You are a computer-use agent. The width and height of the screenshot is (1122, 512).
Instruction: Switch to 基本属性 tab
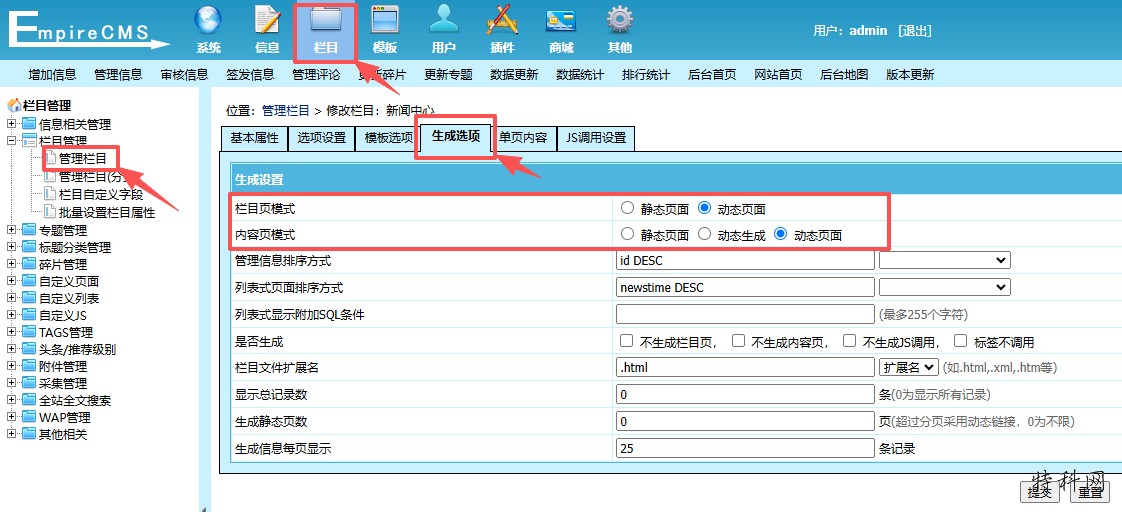[x=254, y=138]
